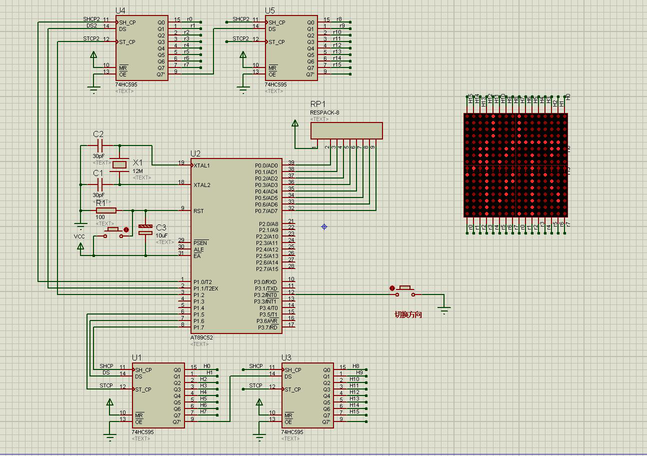Click the RST pin label on U2
The width and height of the screenshot is (647, 456).
tap(198, 211)
